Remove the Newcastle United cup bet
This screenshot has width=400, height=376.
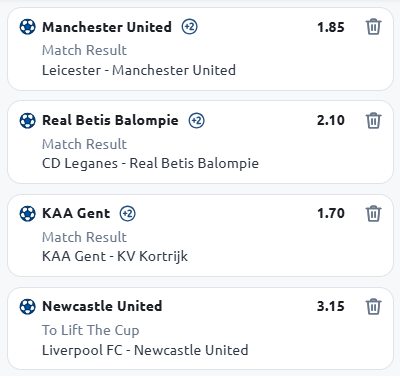click(x=373, y=306)
